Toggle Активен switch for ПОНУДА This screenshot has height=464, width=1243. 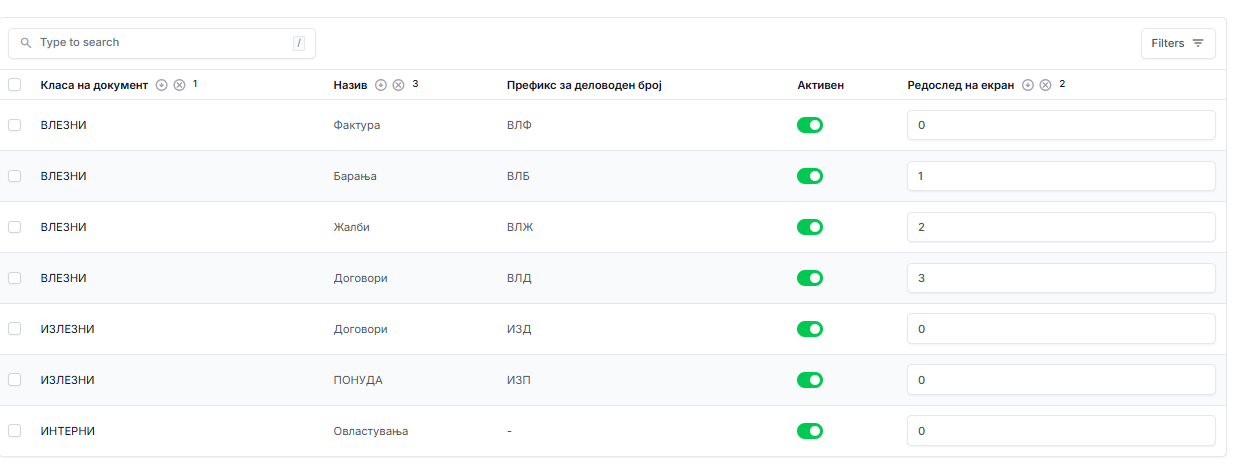point(810,380)
